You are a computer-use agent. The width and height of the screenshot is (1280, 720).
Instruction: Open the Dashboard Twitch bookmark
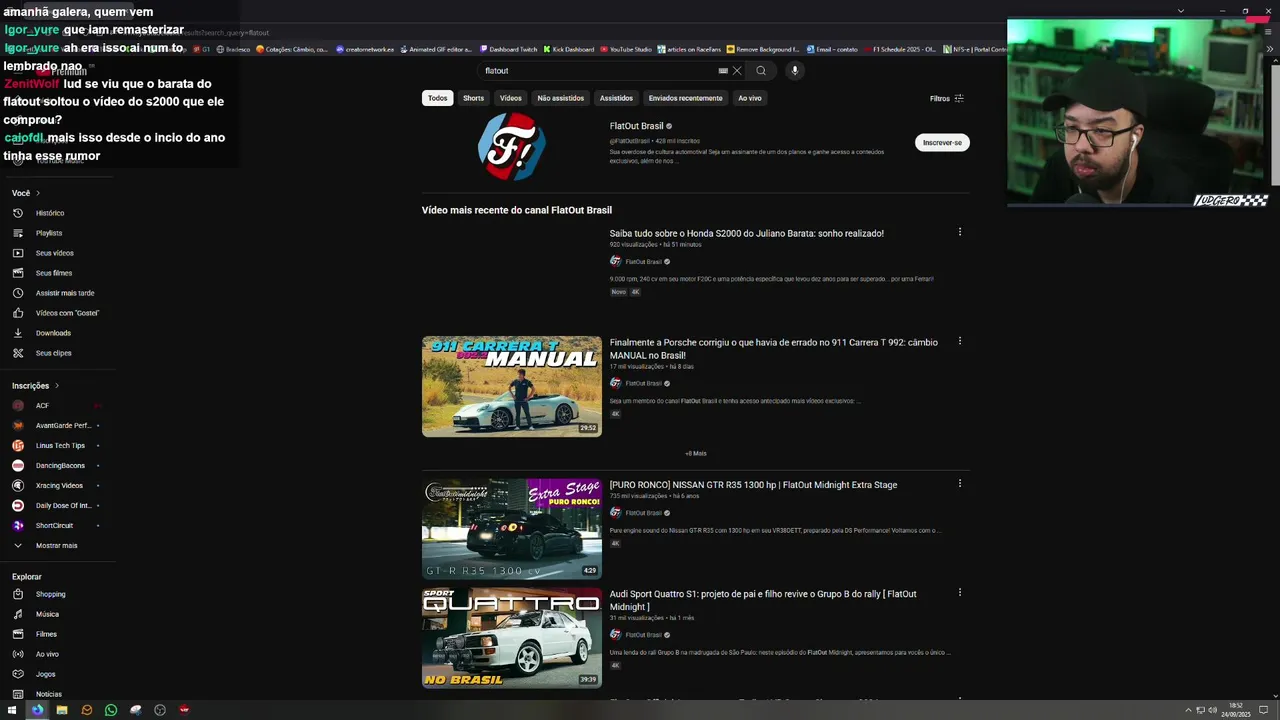click(x=509, y=49)
